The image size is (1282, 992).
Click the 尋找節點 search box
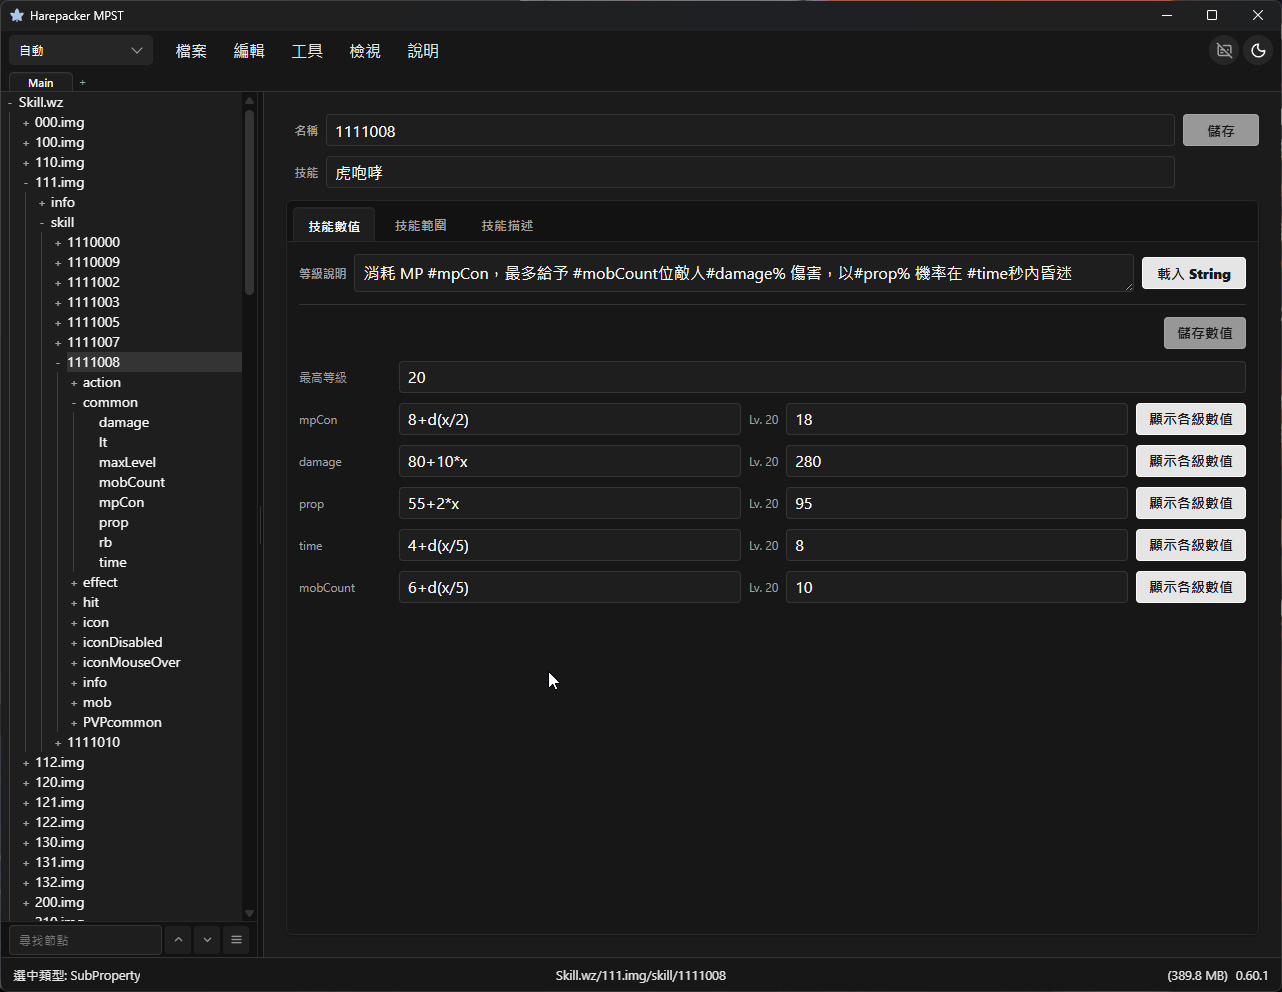(85, 940)
